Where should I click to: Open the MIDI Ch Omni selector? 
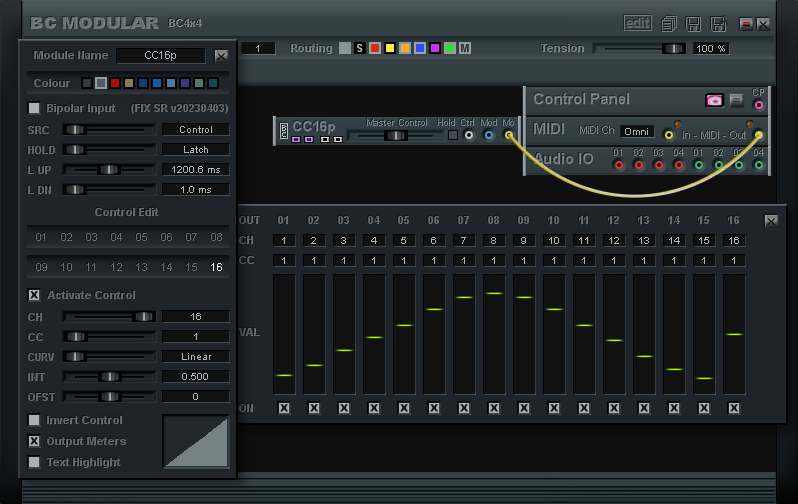click(637, 132)
